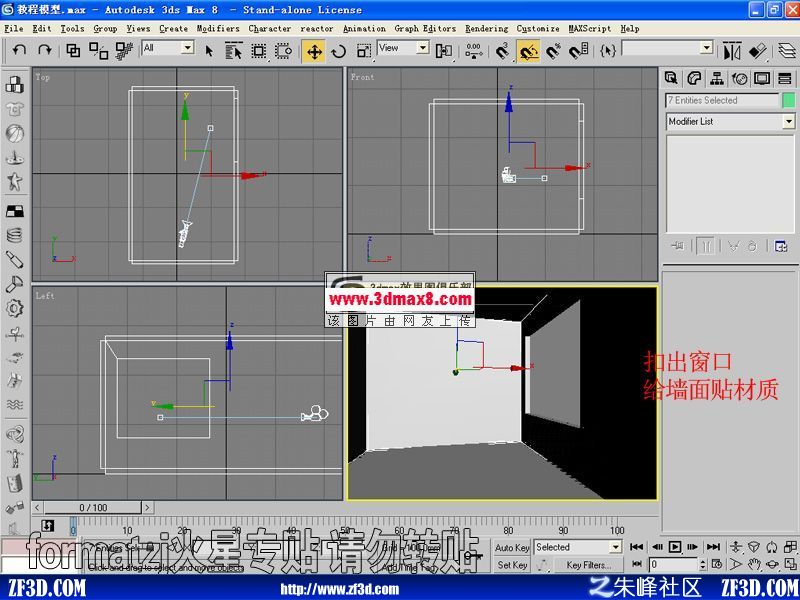Open the reactor menu
Screen dimensions: 800x600
click(x=316, y=29)
